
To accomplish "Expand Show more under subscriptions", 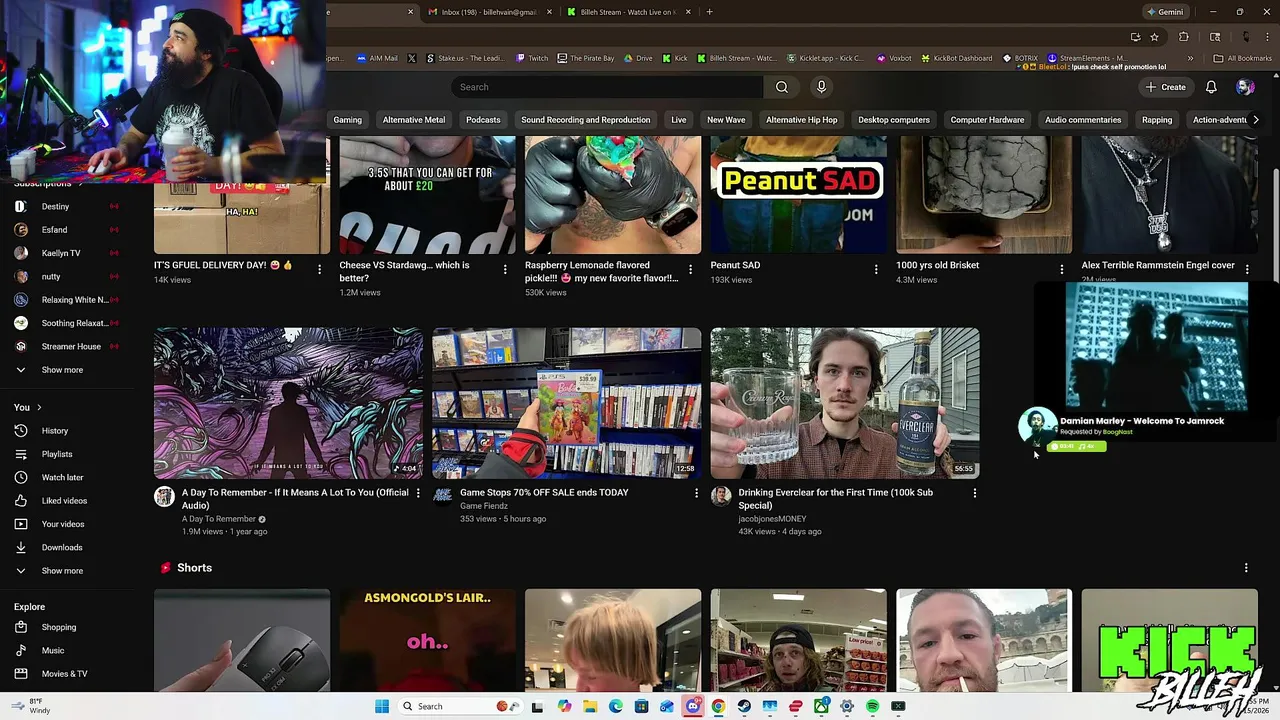I will [66, 370].
